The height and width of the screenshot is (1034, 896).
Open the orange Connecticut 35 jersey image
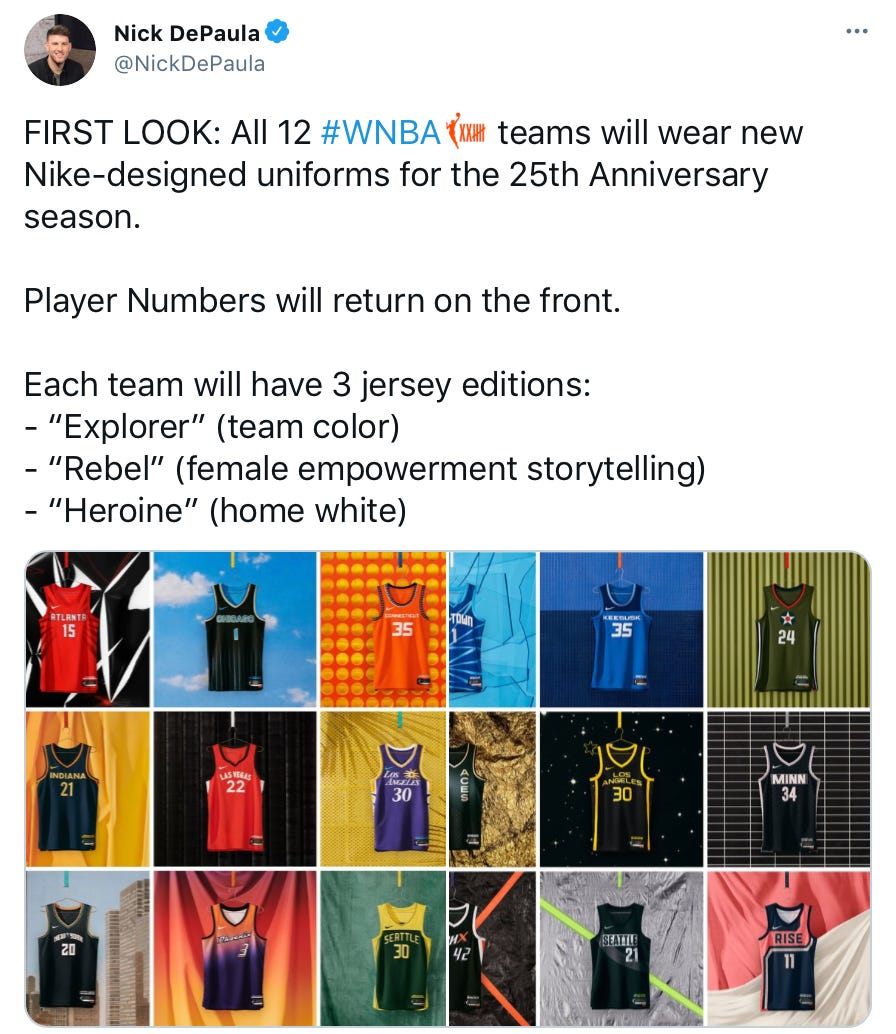(383, 629)
